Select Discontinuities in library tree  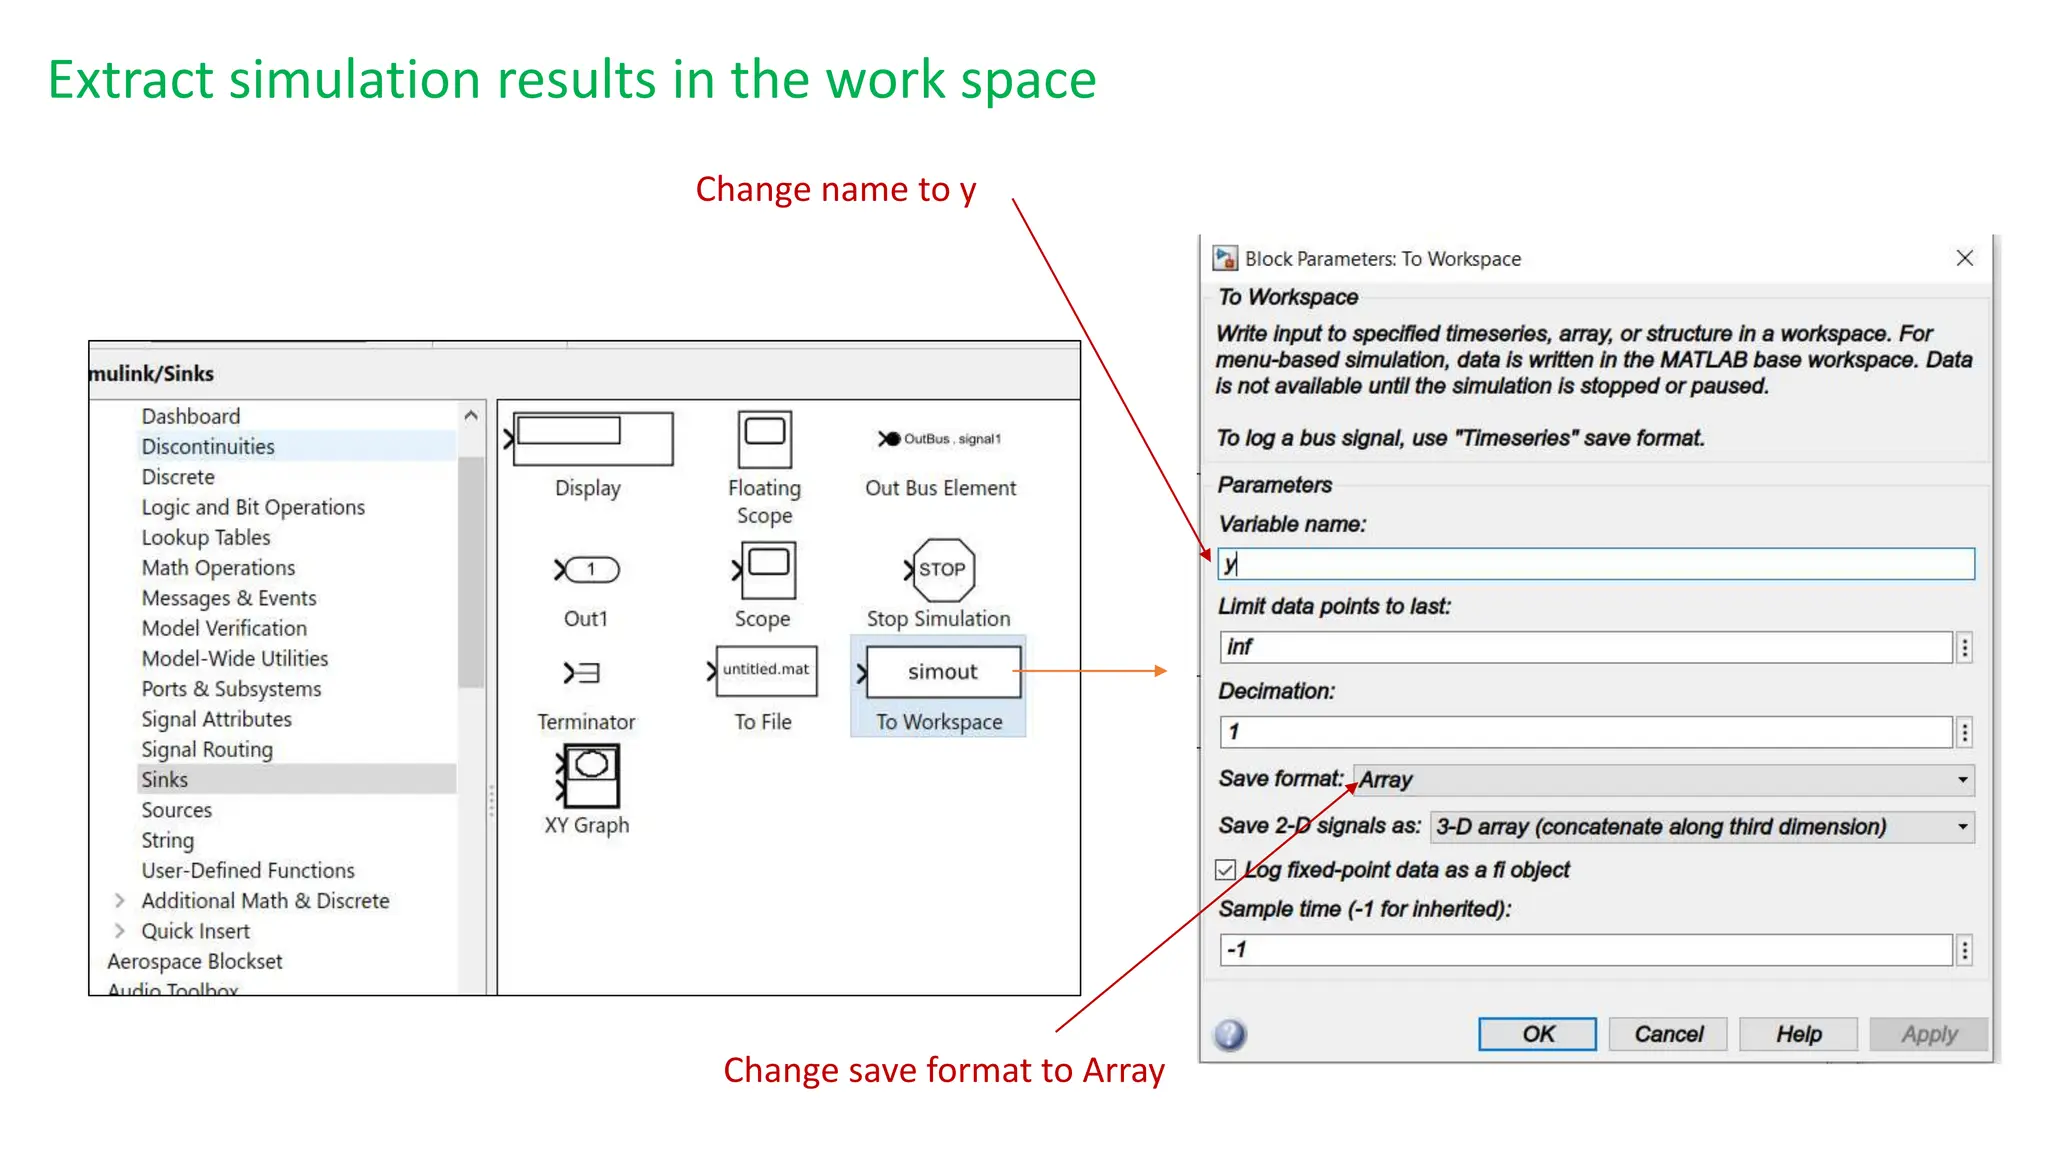[208, 447]
